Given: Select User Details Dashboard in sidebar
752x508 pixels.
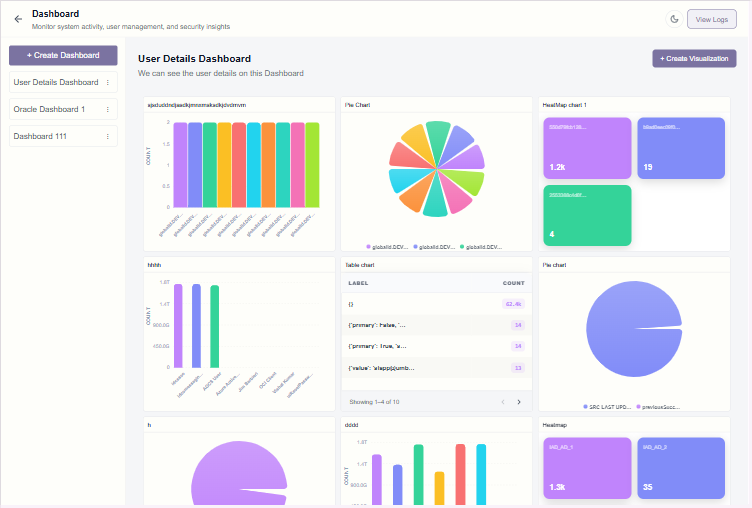Looking at the screenshot, I should coord(56,82).
